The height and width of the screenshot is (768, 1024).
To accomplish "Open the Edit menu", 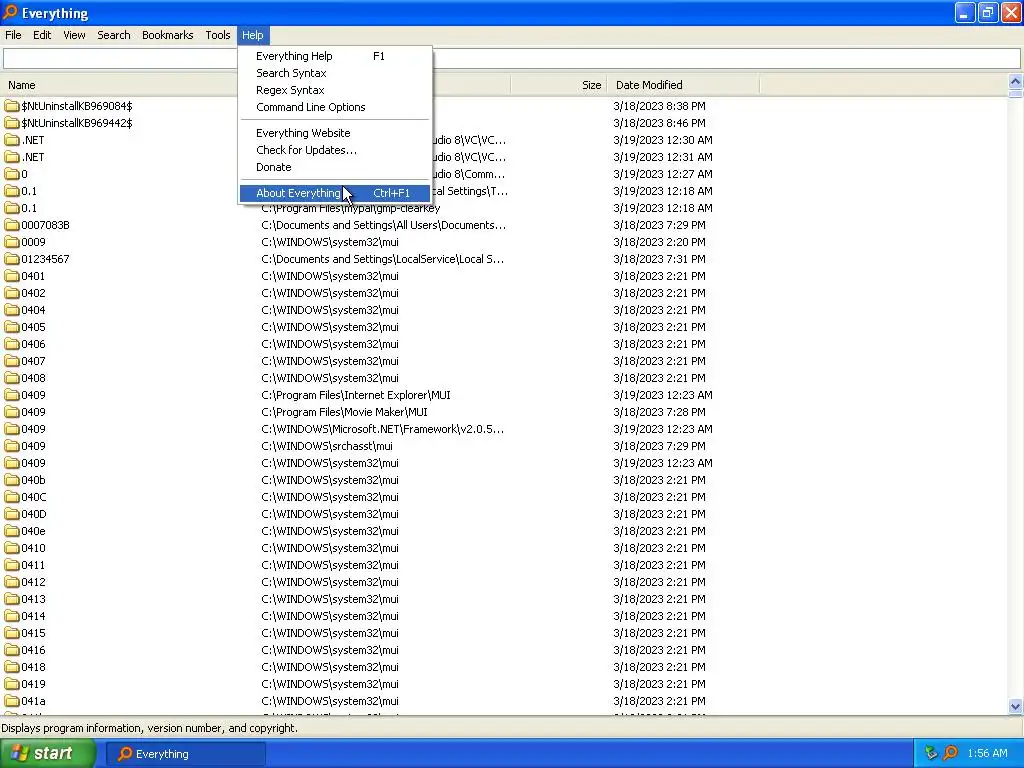I will coord(42,35).
